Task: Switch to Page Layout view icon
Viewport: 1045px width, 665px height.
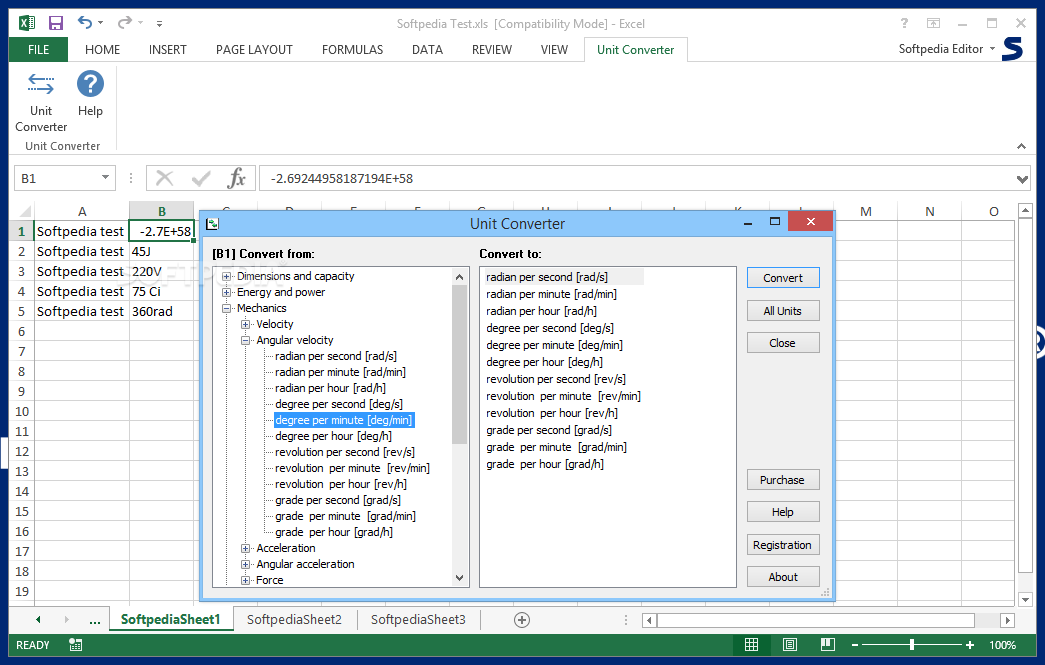Action: [x=790, y=644]
